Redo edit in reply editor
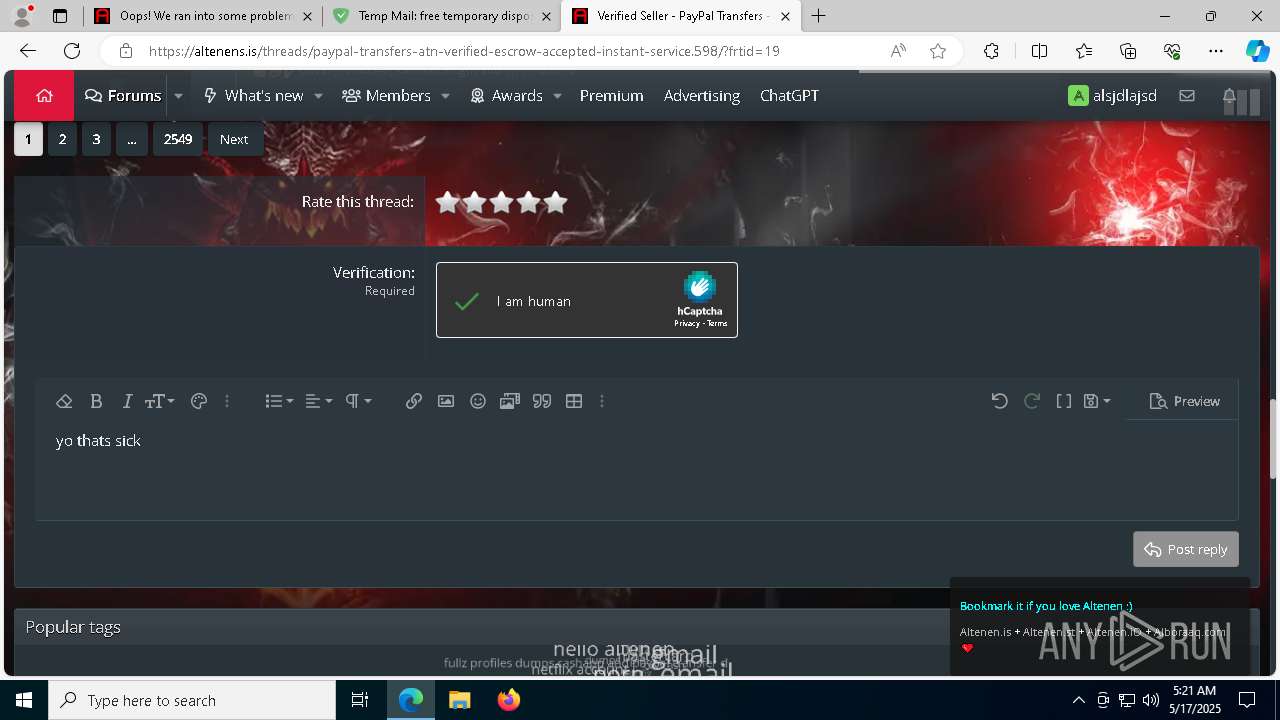Image resolution: width=1280 pixels, height=720 pixels. tap(1032, 401)
